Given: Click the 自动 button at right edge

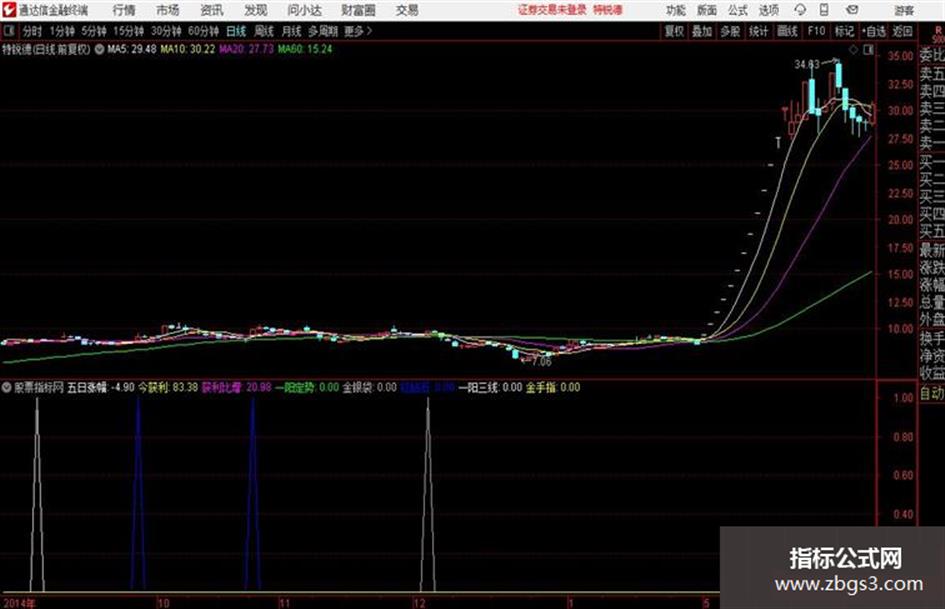Looking at the screenshot, I should click(932, 393).
